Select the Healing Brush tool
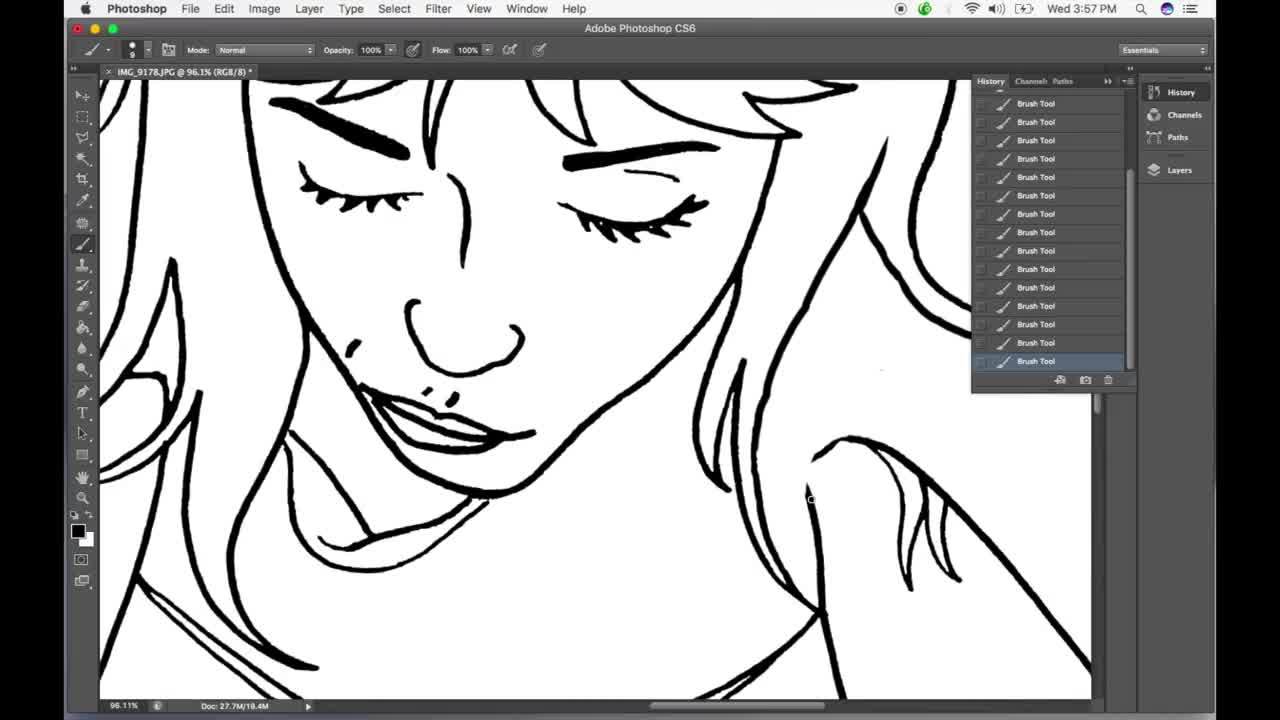 [83, 223]
